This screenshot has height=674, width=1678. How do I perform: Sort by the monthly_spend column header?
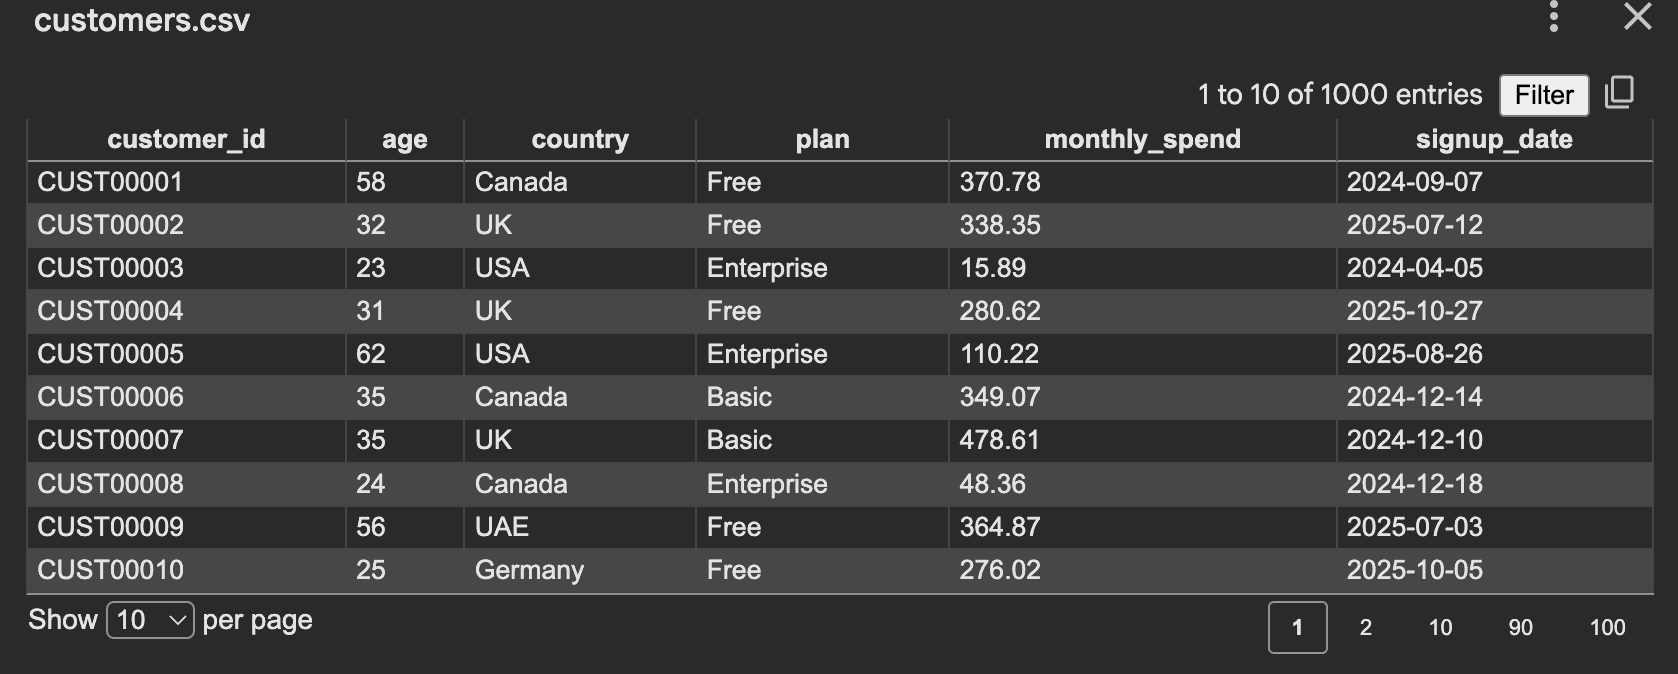(1142, 139)
